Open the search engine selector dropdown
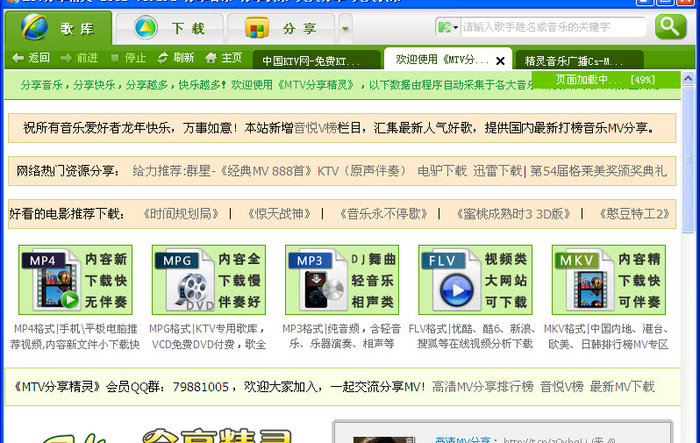 click(448, 27)
